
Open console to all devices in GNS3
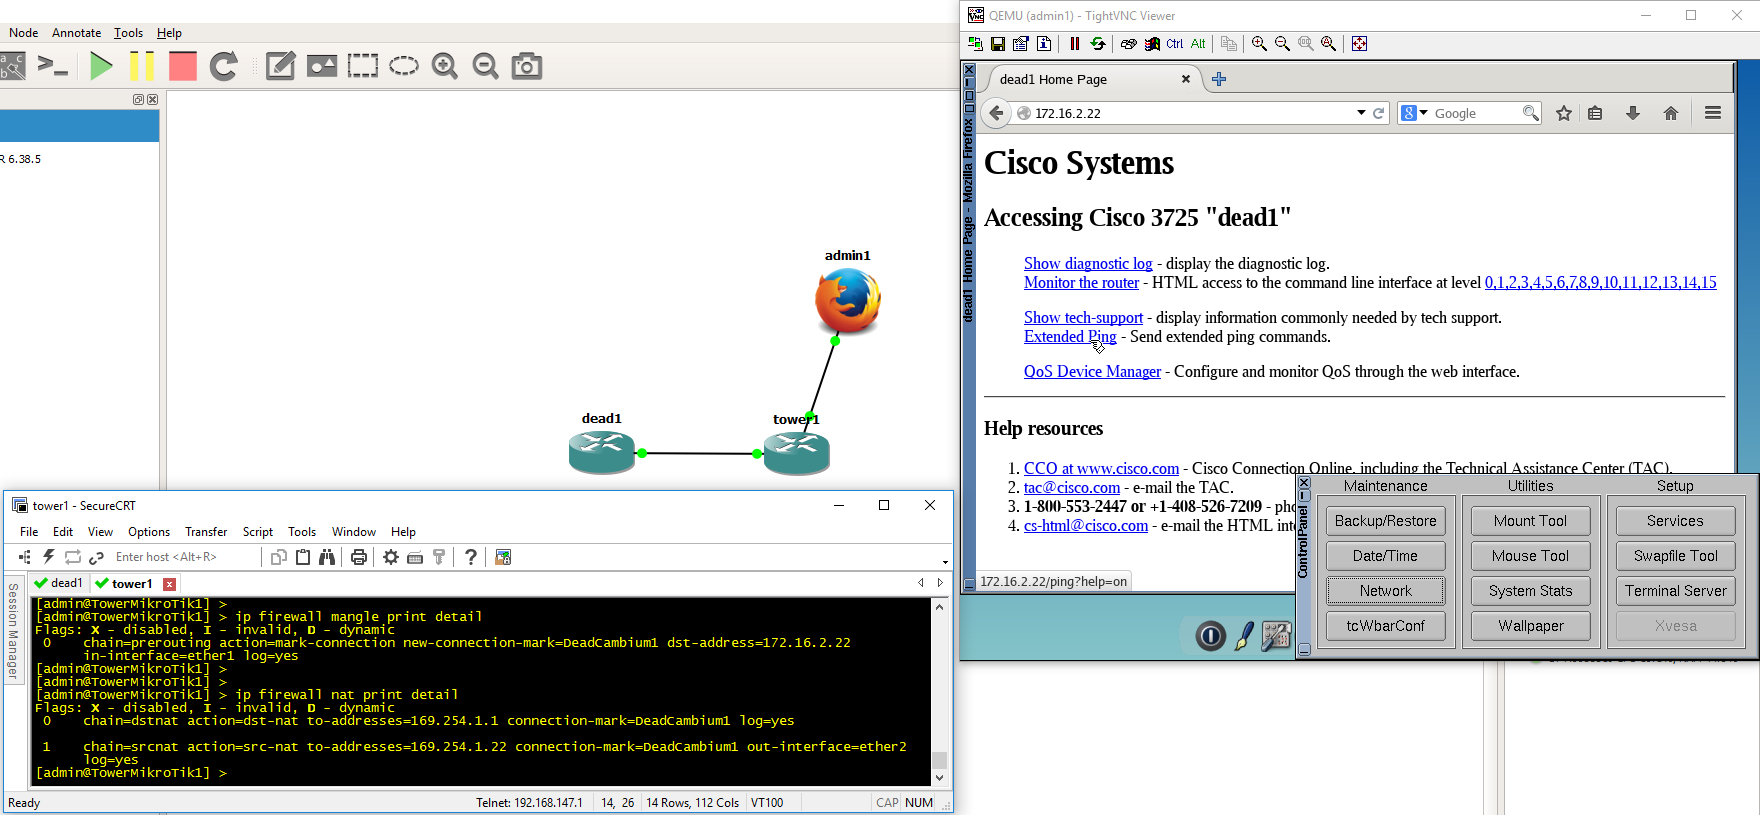(52, 66)
